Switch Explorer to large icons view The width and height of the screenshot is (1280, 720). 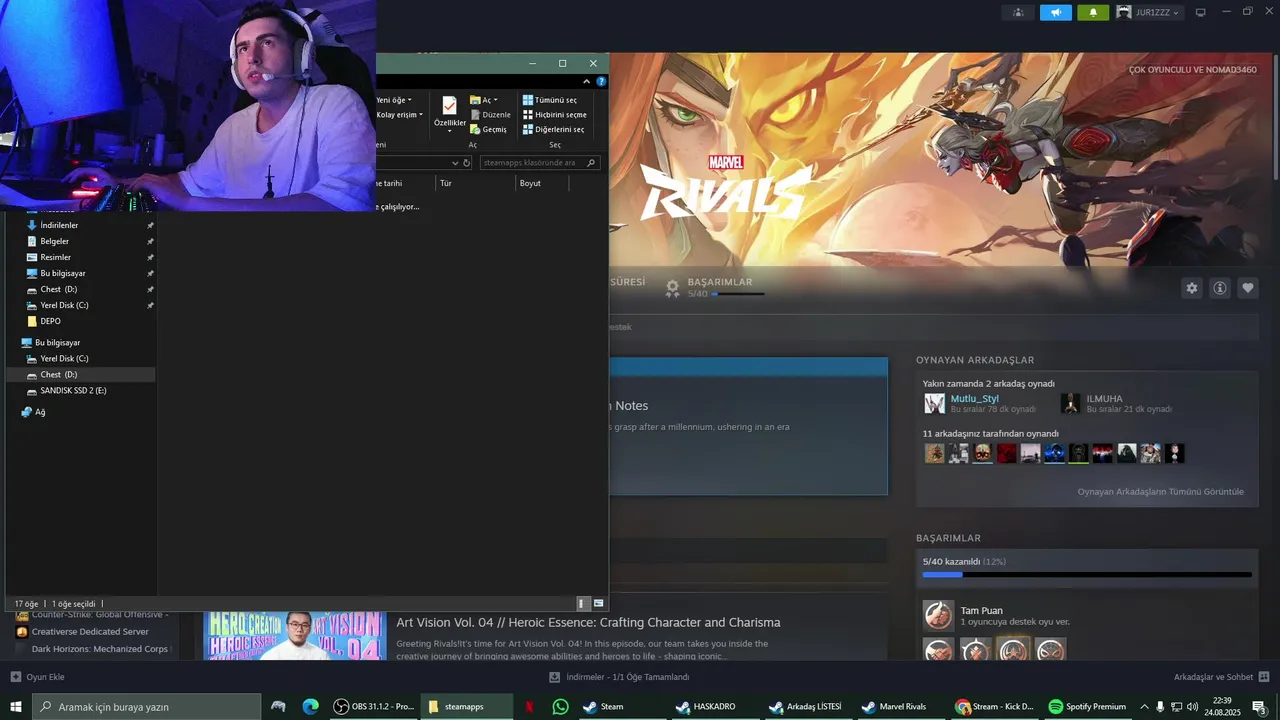[598, 603]
